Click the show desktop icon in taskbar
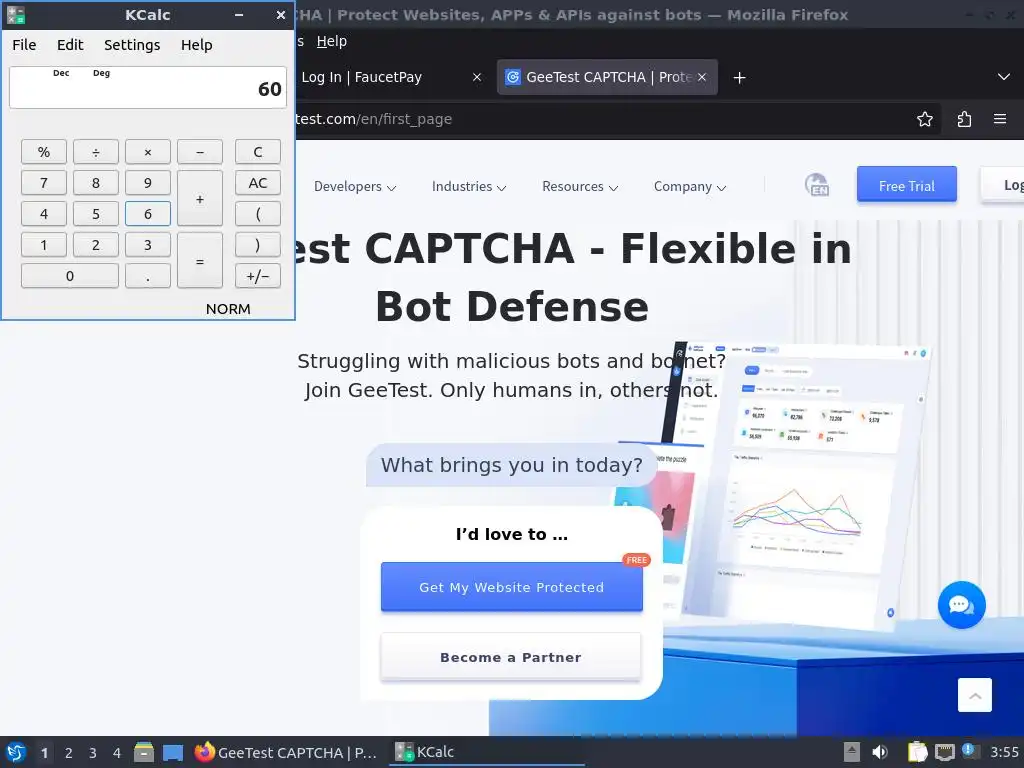This screenshot has height=768, width=1024. [172, 752]
